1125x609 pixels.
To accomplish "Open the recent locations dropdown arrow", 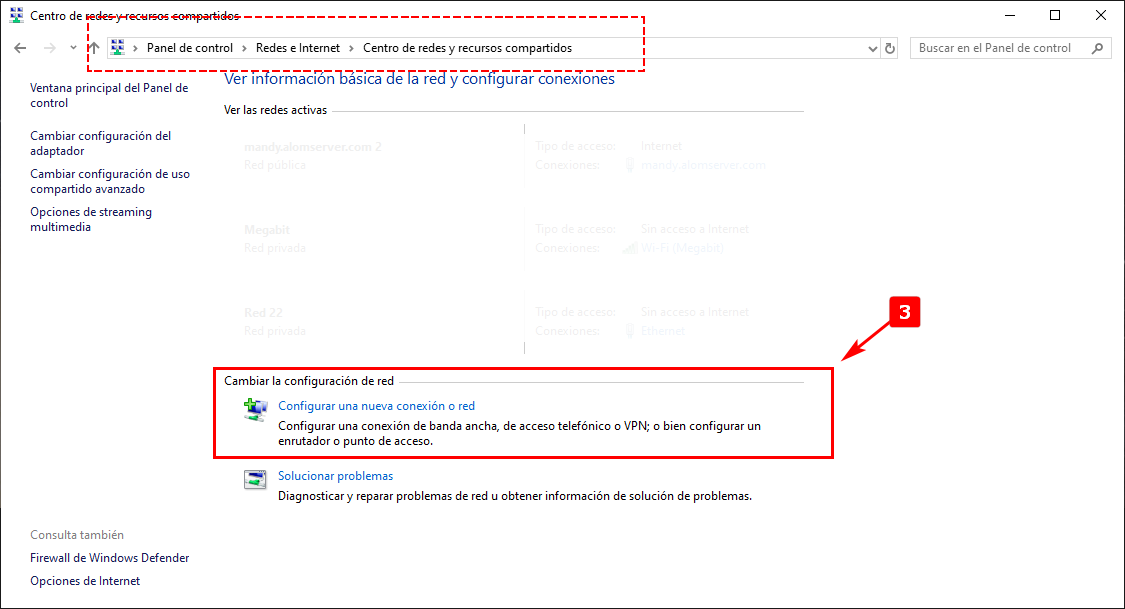I will click(x=73, y=48).
